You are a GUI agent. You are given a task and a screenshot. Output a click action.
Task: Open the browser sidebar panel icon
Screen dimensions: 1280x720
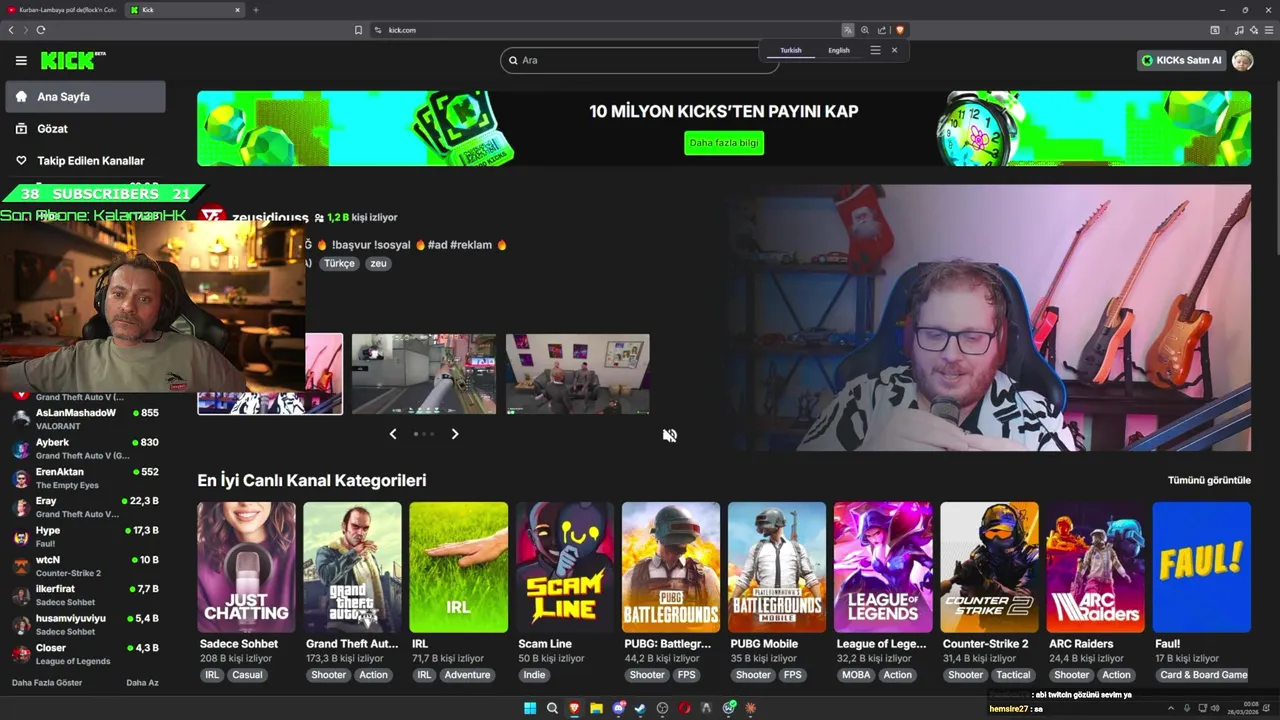[1215, 30]
